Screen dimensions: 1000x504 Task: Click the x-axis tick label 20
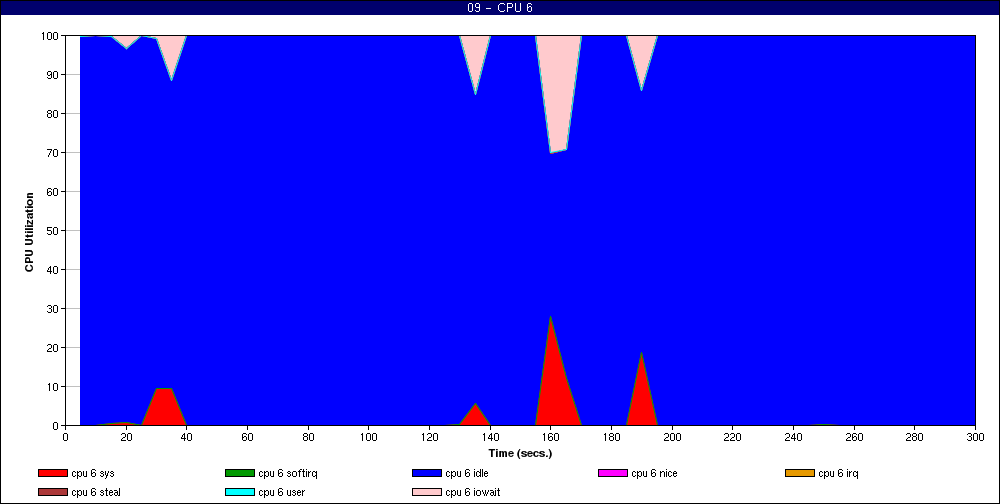[x=126, y=437]
